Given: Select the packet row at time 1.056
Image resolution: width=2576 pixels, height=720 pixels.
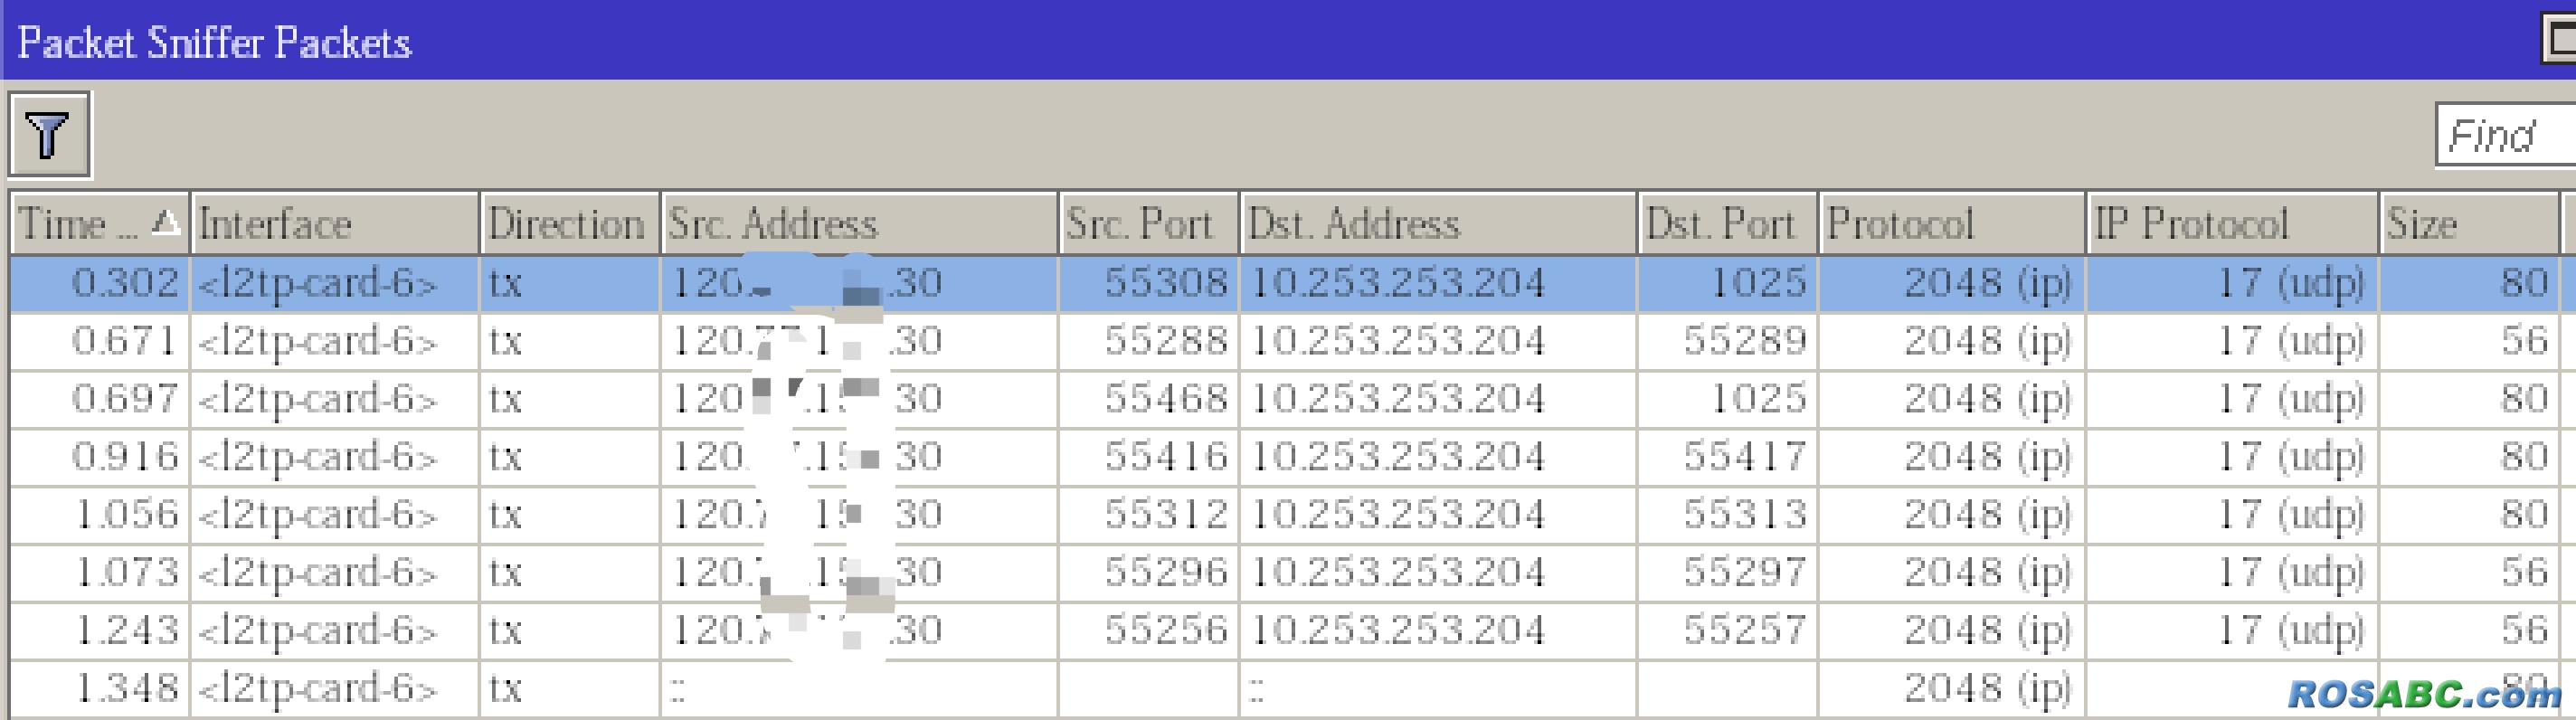Looking at the screenshot, I should (1285, 516).
